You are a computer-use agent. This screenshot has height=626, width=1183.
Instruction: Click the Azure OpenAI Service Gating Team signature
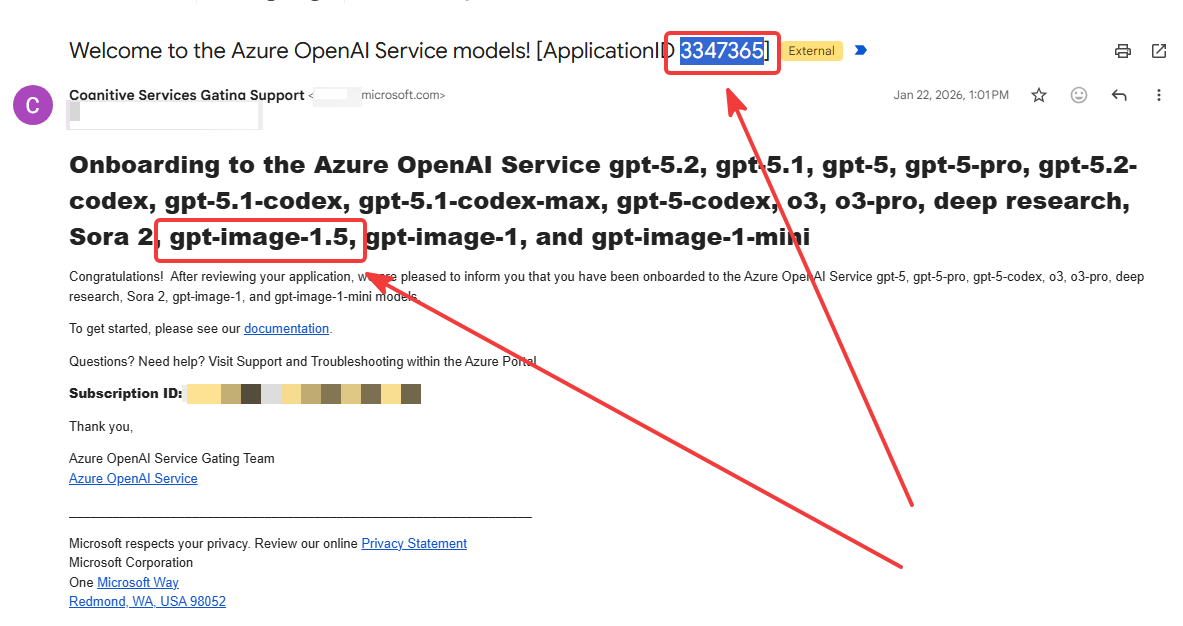[172, 458]
